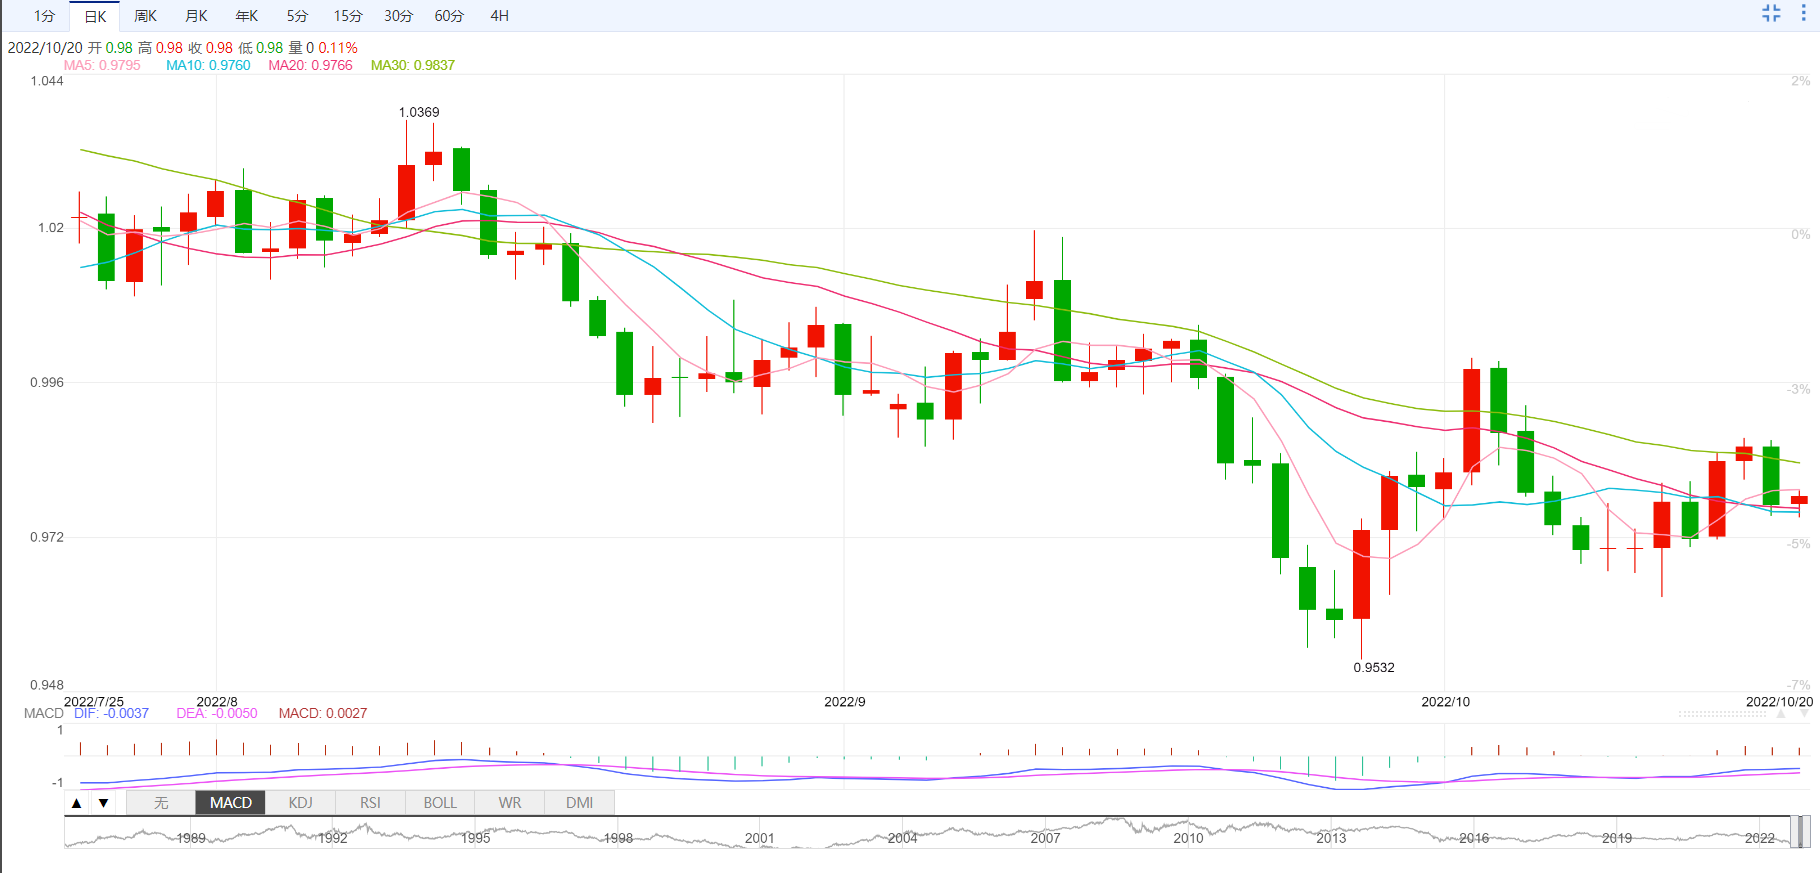Screen dimensions: 1820x873
Task: Click the 1.044 price axis label
Action: click(x=47, y=81)
